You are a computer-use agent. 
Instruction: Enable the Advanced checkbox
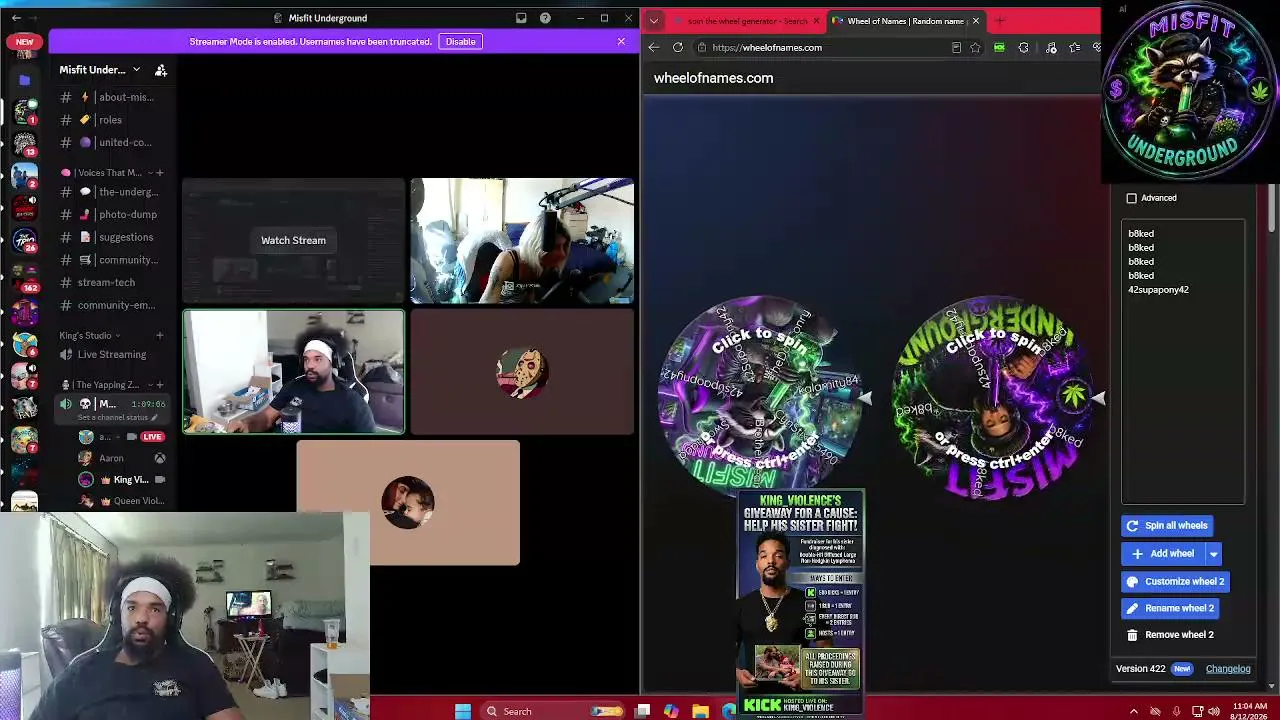tap(1132, 198)
